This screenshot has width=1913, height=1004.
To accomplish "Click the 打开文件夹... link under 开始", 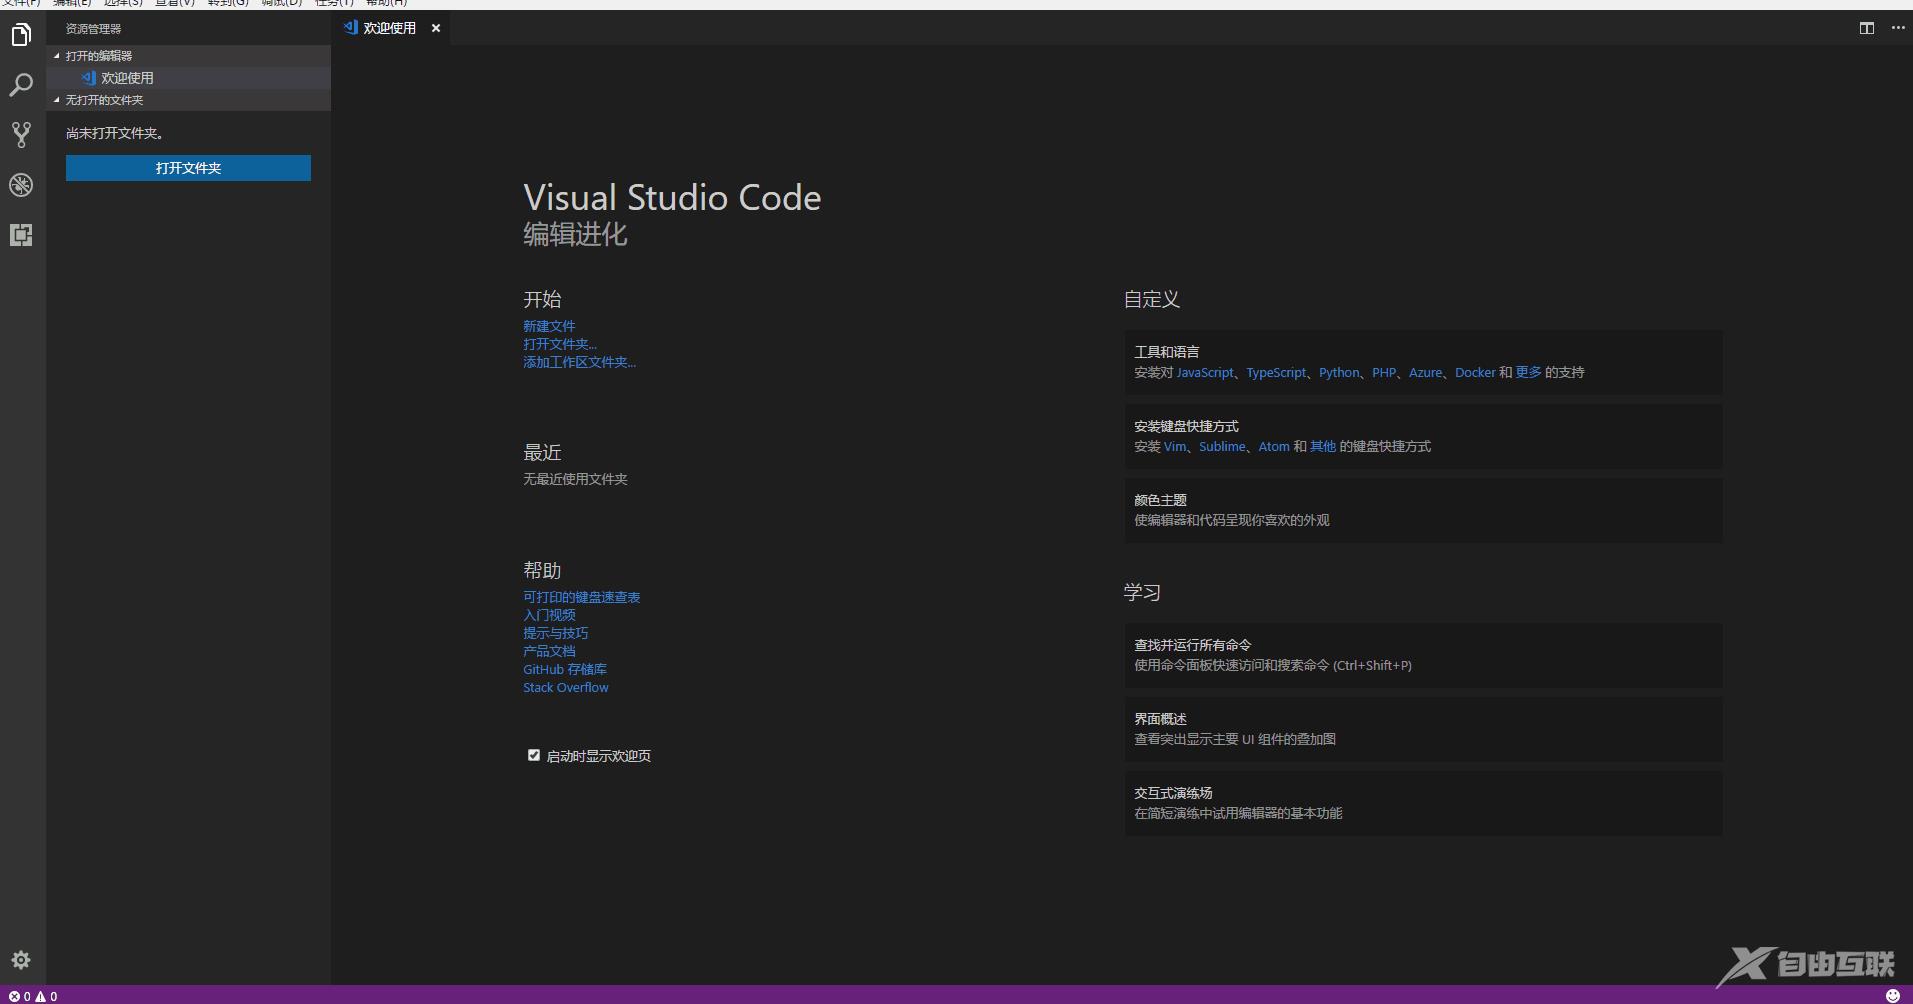I will (560, 344).
